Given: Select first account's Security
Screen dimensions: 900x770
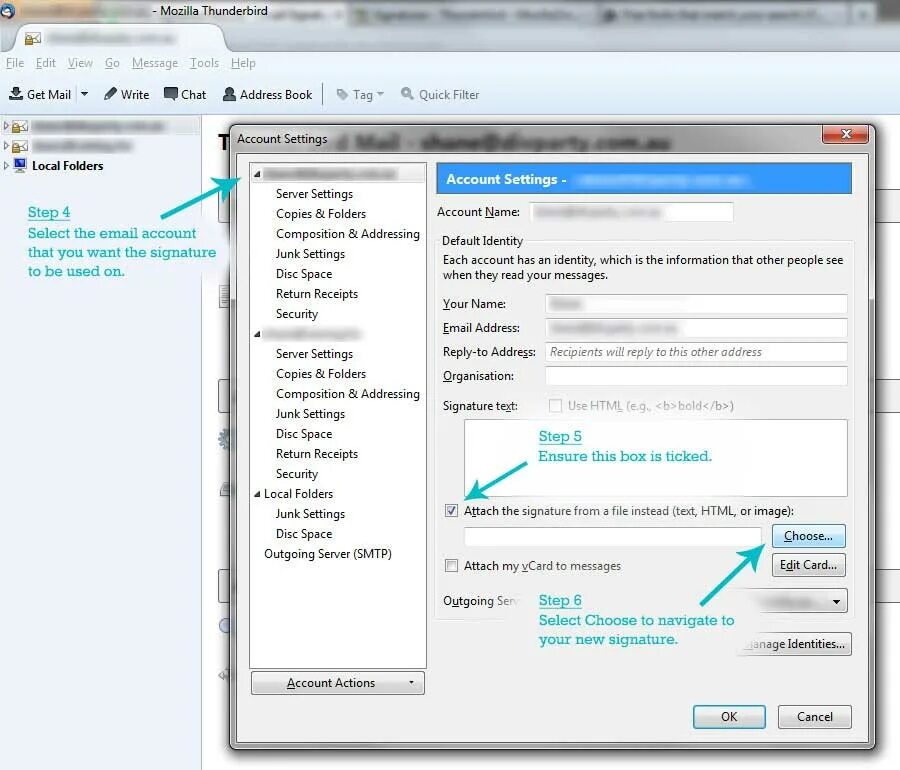Looking at the screenshot, I should (x=297, y=314).
